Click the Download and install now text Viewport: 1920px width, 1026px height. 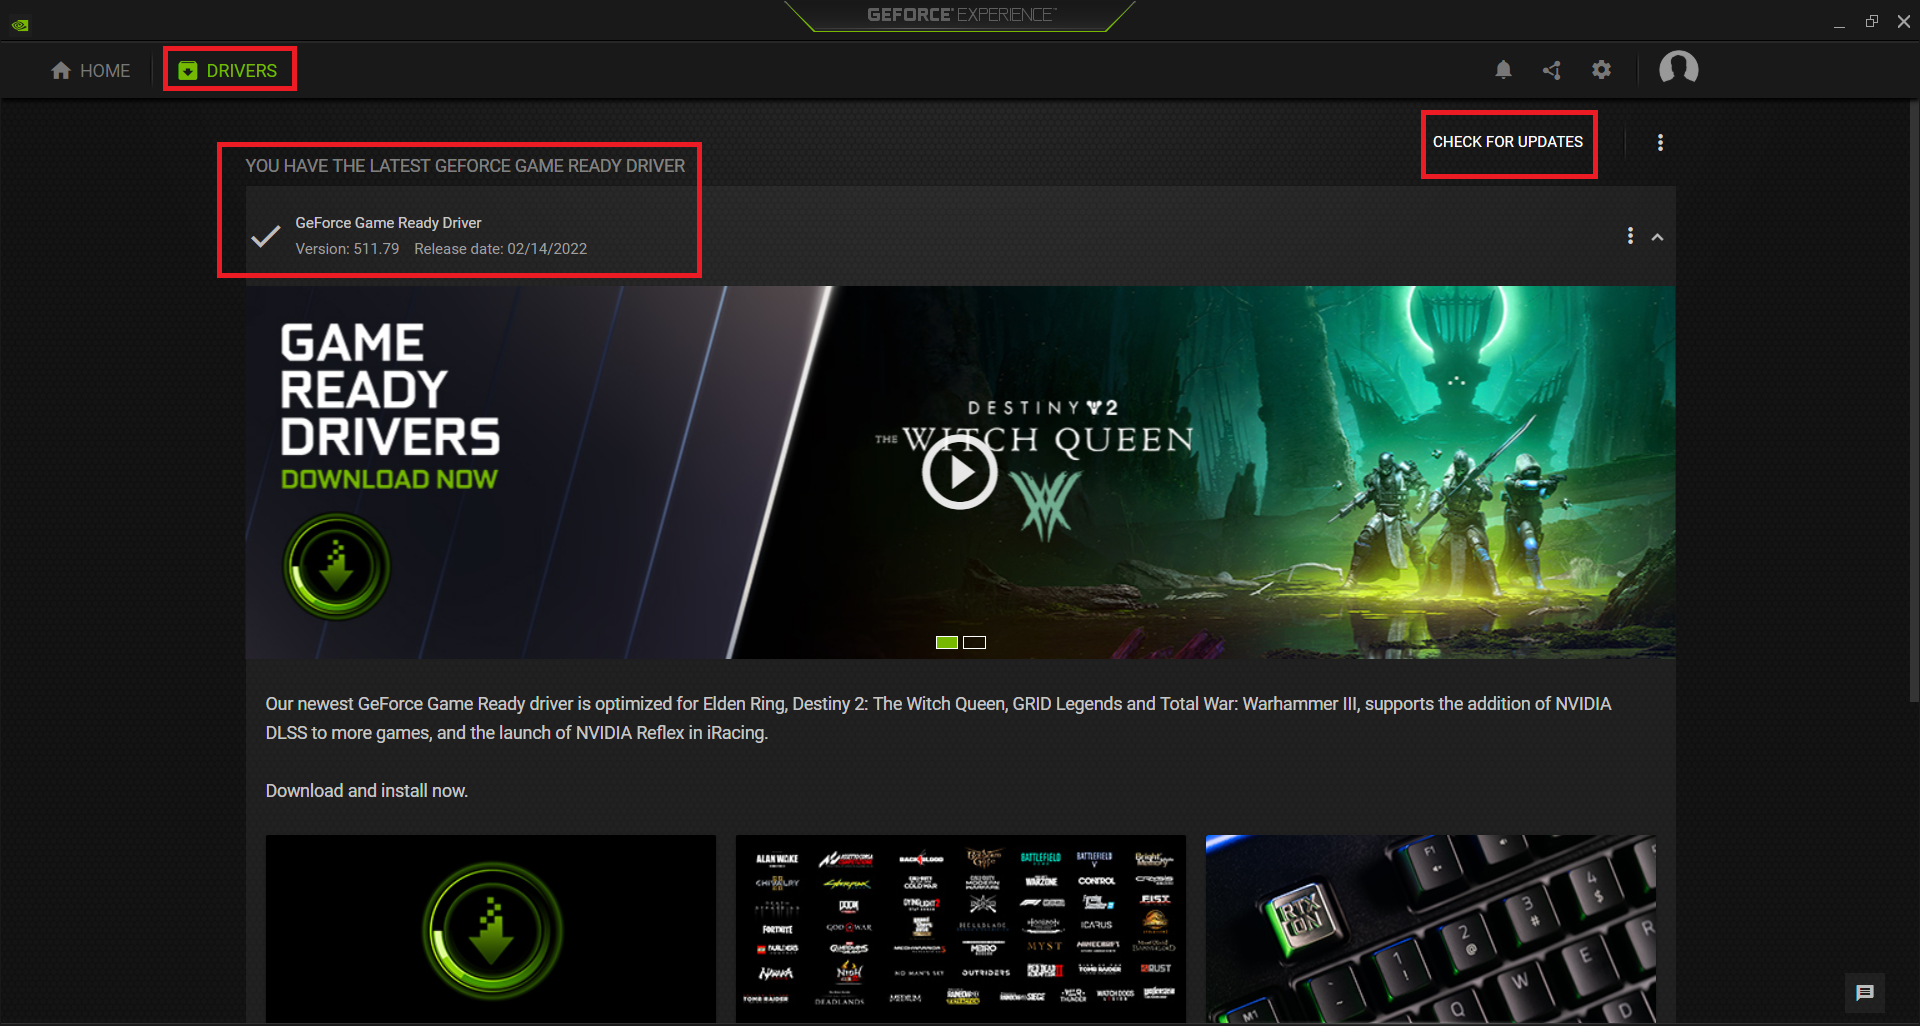pos(367,791)
